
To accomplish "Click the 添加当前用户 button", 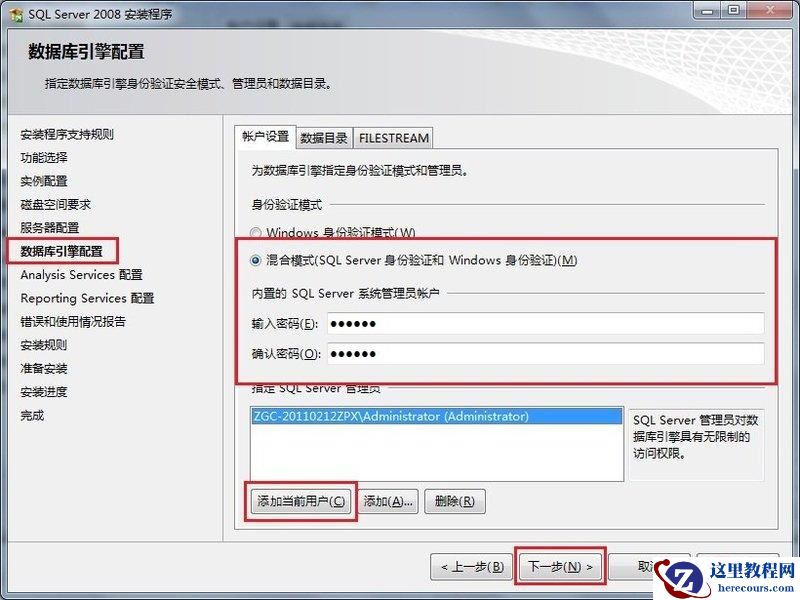I will click(301, 502).
